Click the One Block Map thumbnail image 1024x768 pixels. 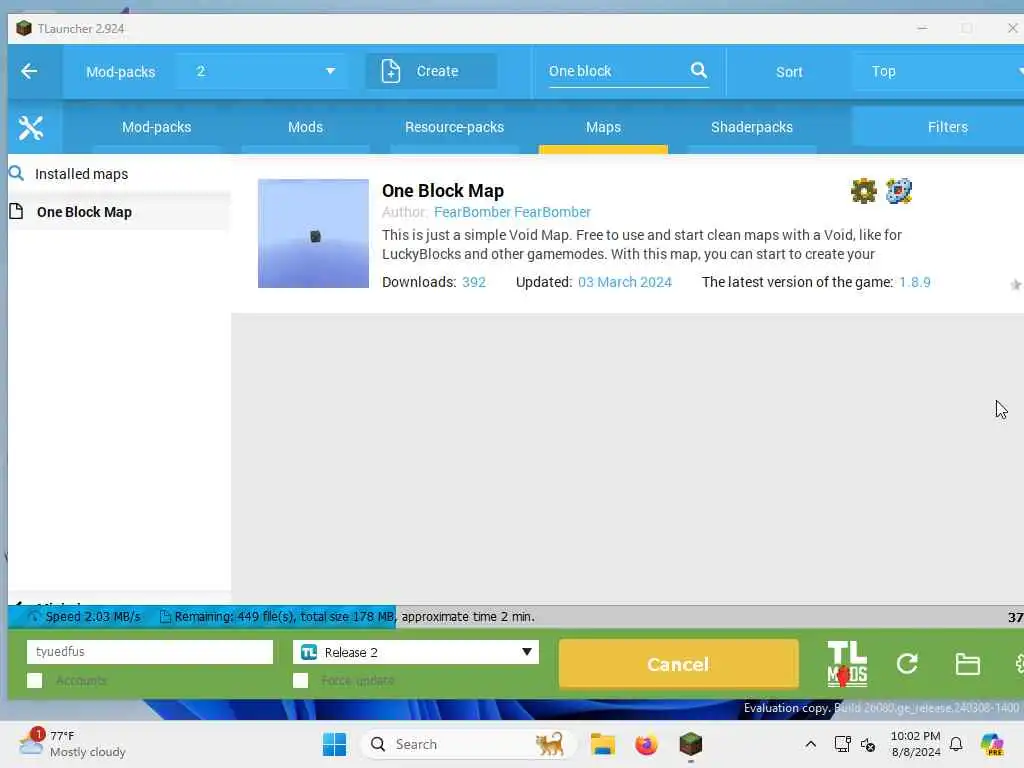(x=313, y=233)
